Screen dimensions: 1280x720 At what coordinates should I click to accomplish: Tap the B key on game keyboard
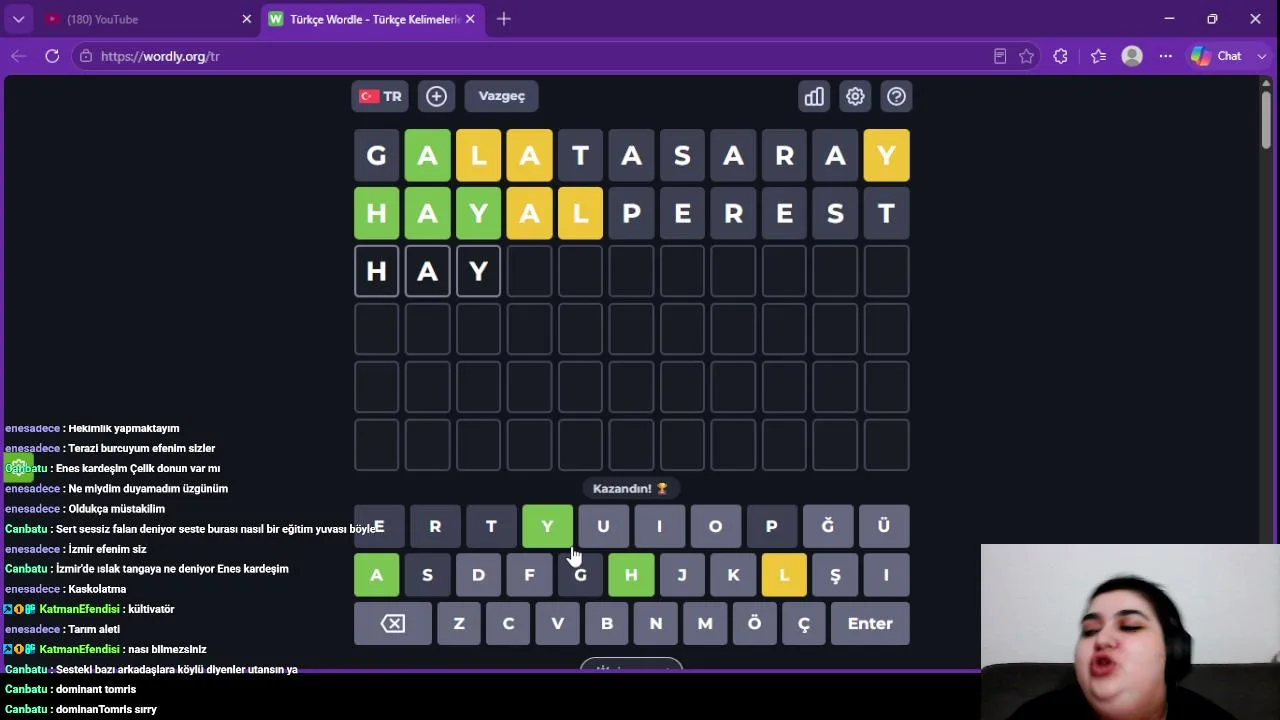coord(606,623)
